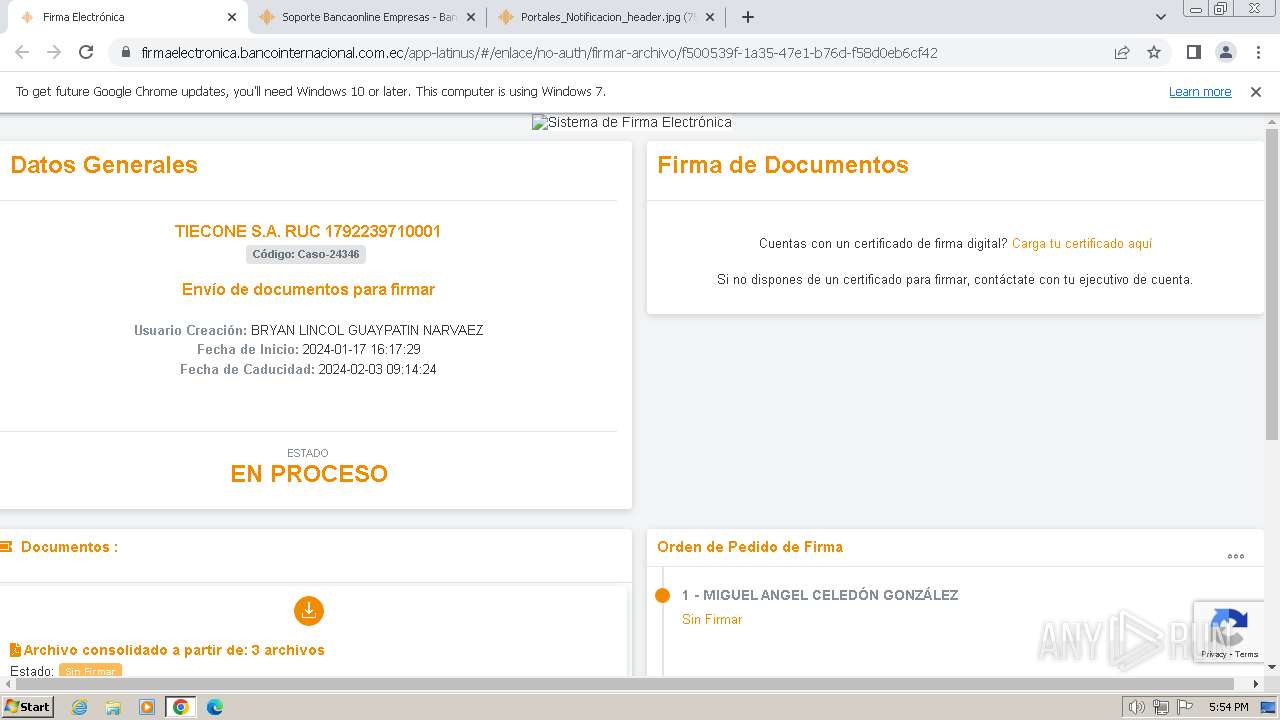Open the Windows Start menu
The image size is (1280, 720).
coord(28,706)
